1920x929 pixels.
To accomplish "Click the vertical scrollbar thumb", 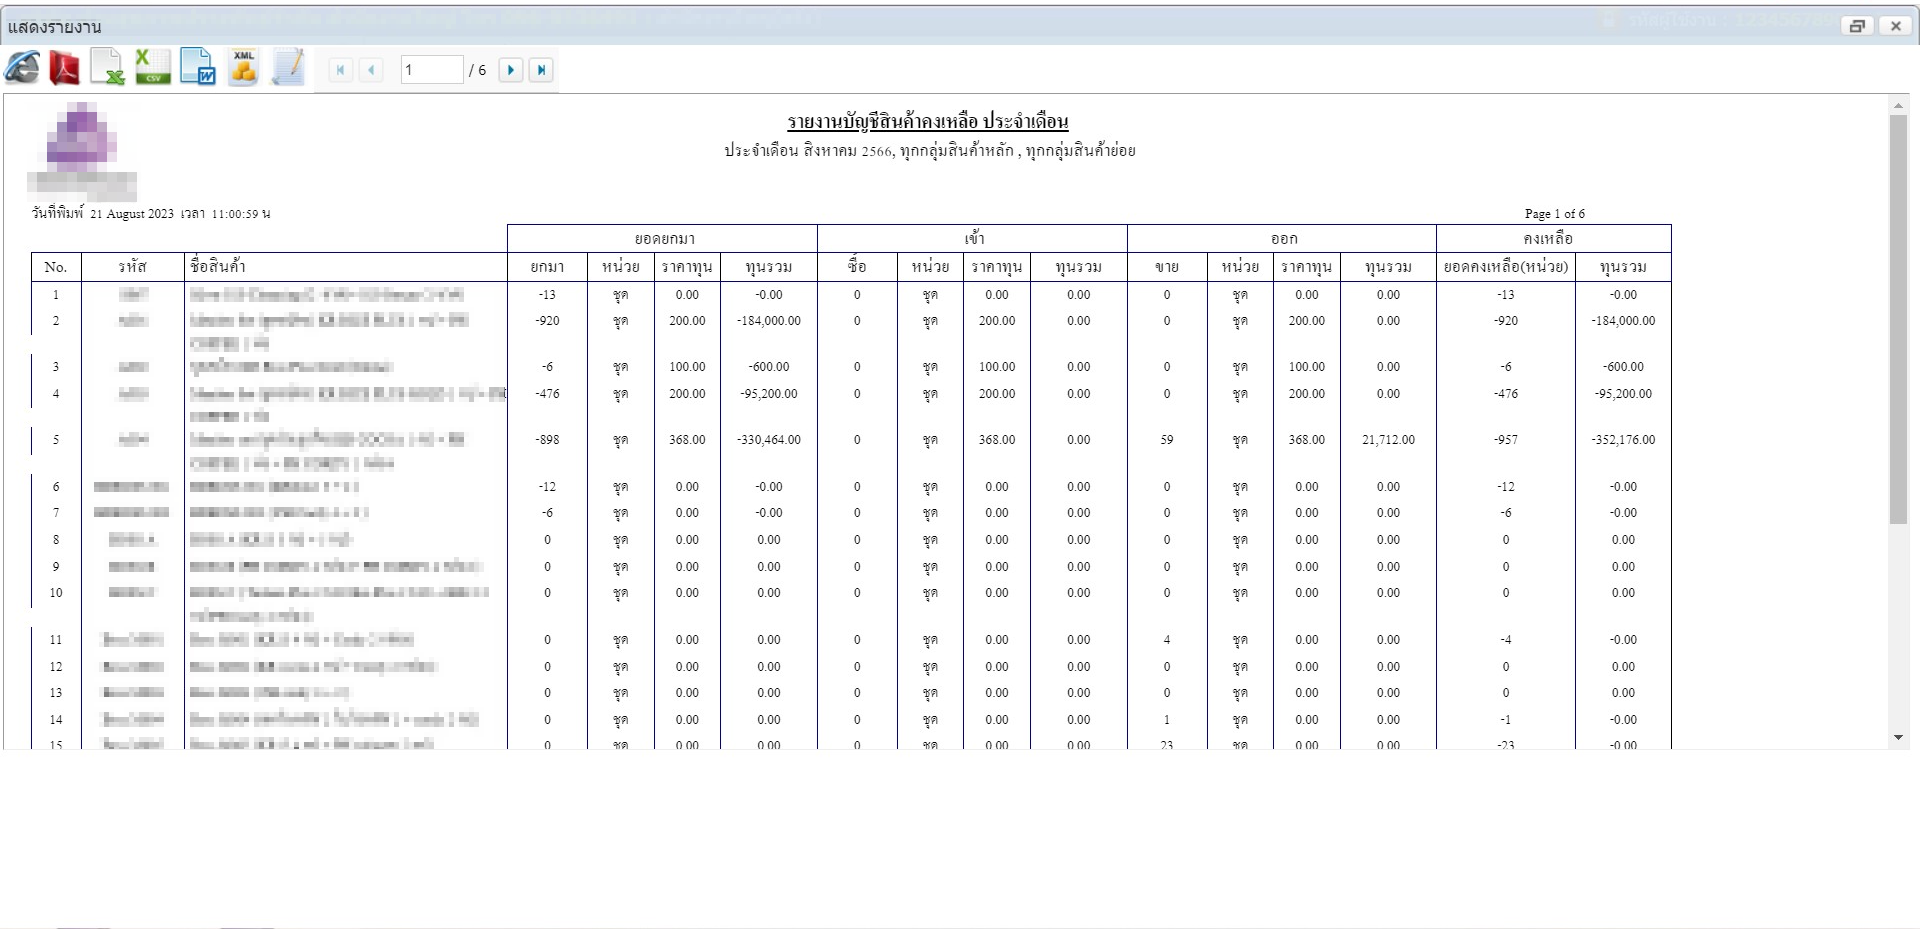I will [1898, 320].
